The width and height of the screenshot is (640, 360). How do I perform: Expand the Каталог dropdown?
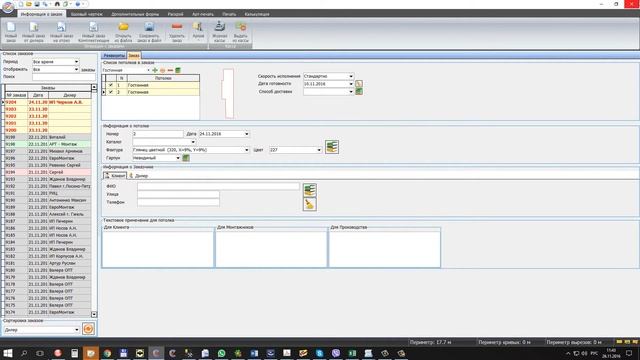pos(193,142)
